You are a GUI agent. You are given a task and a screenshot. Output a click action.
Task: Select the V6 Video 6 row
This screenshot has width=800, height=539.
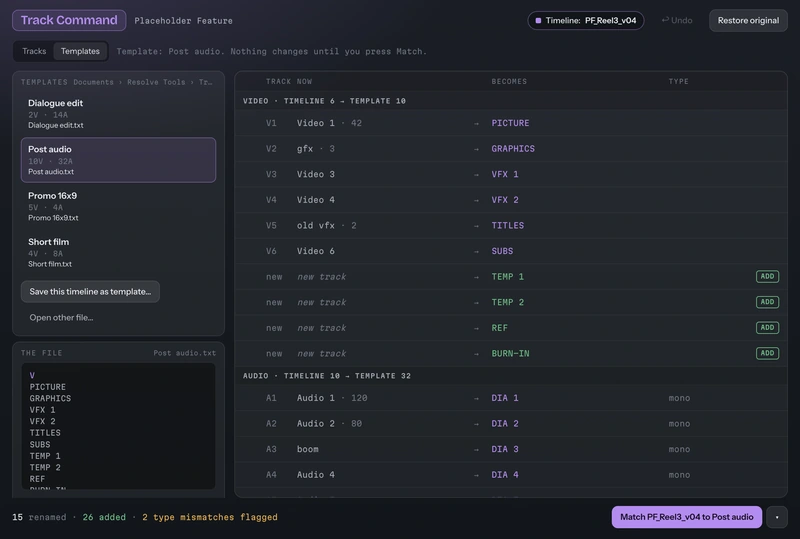[511, 251]
